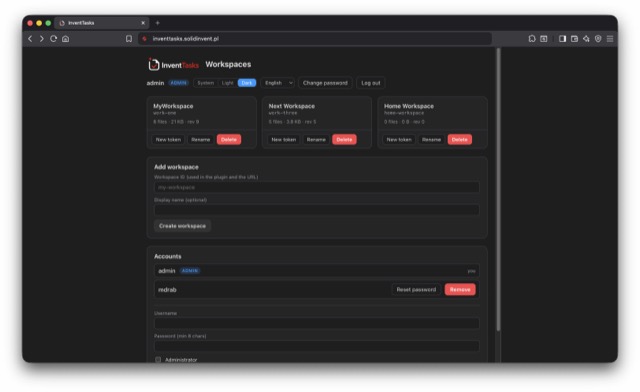Create new token for Next Workspace

(283, 140)
